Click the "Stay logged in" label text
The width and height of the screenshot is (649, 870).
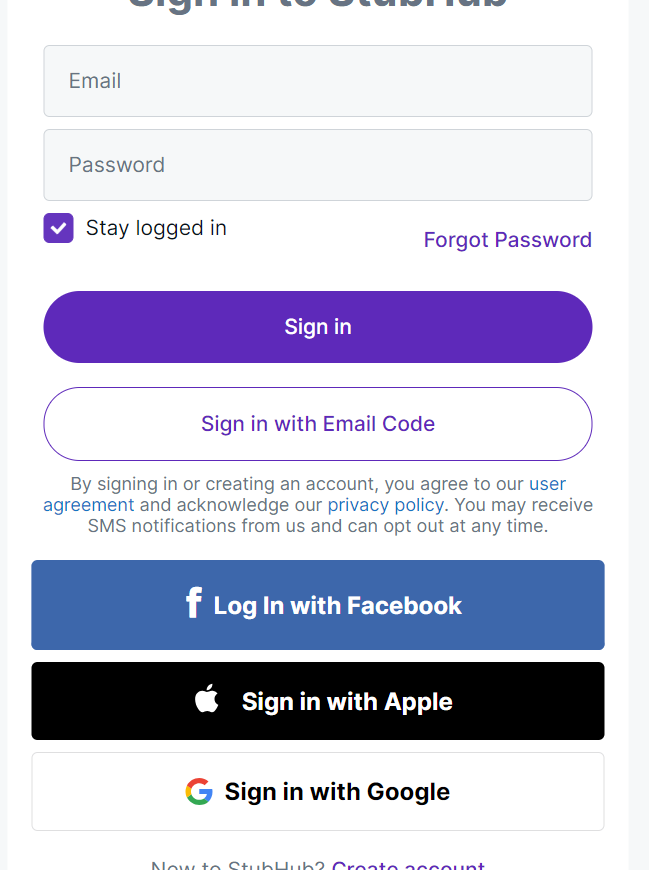tap(156, 228)
